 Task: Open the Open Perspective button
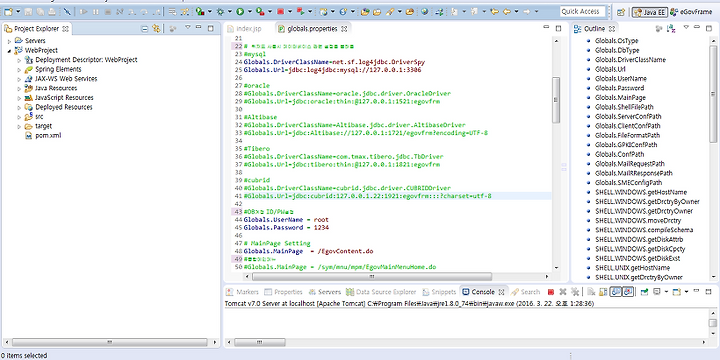(620, 12)
